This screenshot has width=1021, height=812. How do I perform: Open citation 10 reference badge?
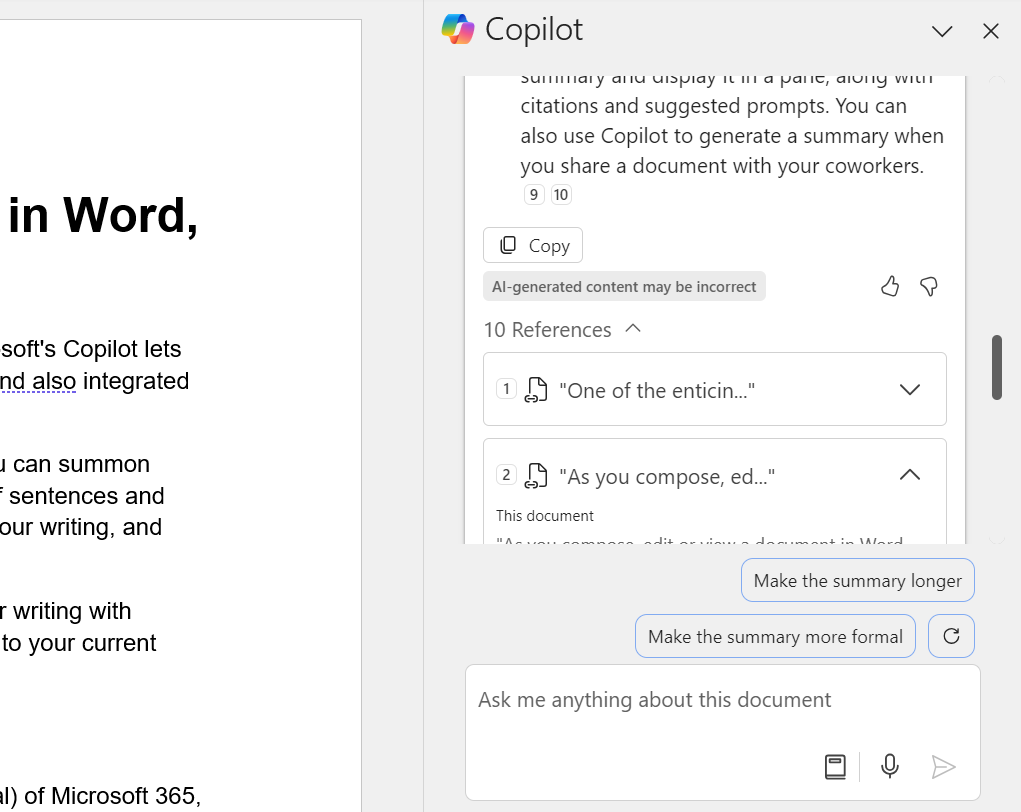[561, 195]
